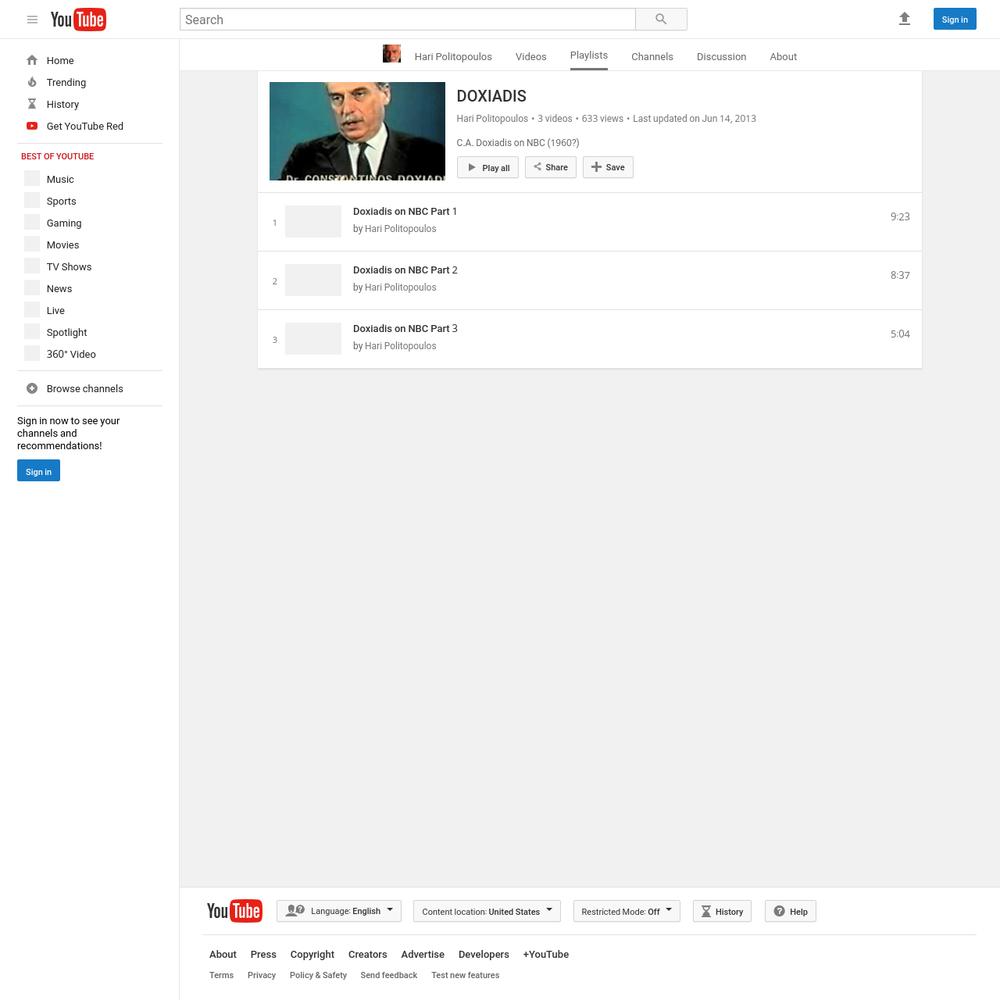Open 360° Video in sidebar

pos(71,354)
